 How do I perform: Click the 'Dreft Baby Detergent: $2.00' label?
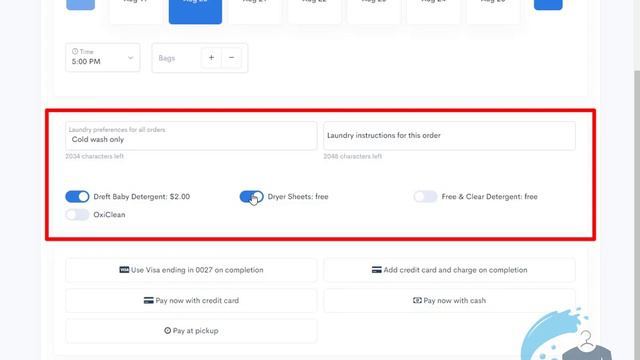coord(142,197)
